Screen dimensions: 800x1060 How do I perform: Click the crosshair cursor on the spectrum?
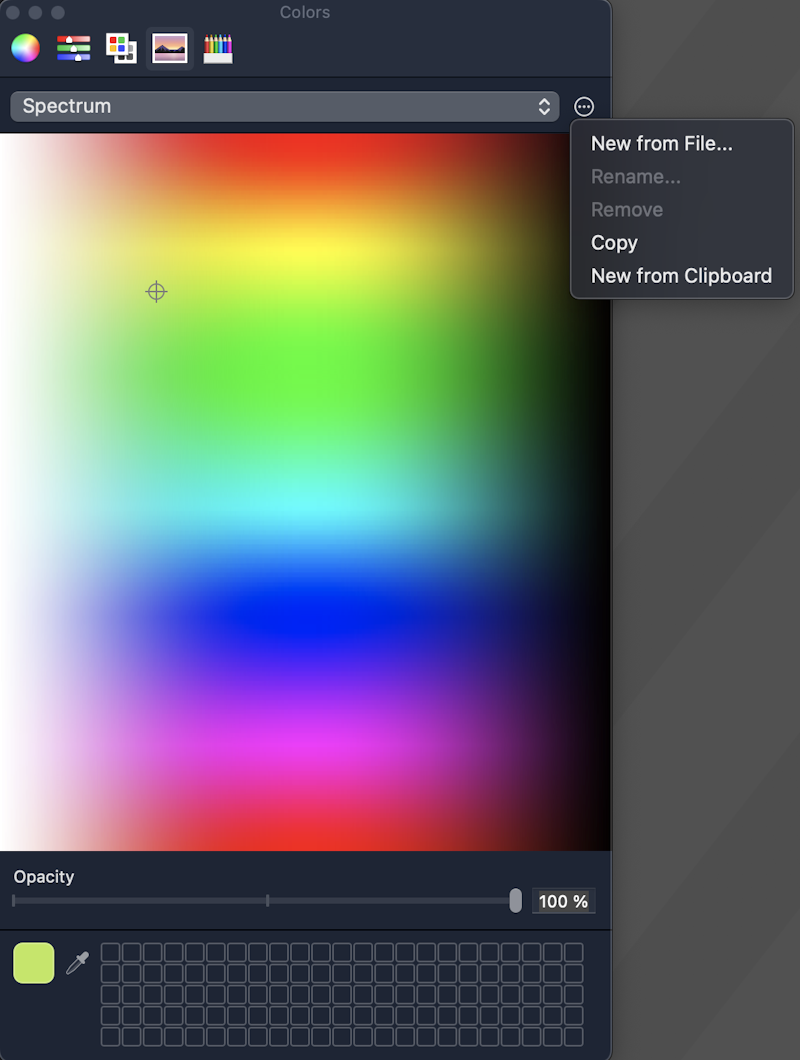click(156, 291)
